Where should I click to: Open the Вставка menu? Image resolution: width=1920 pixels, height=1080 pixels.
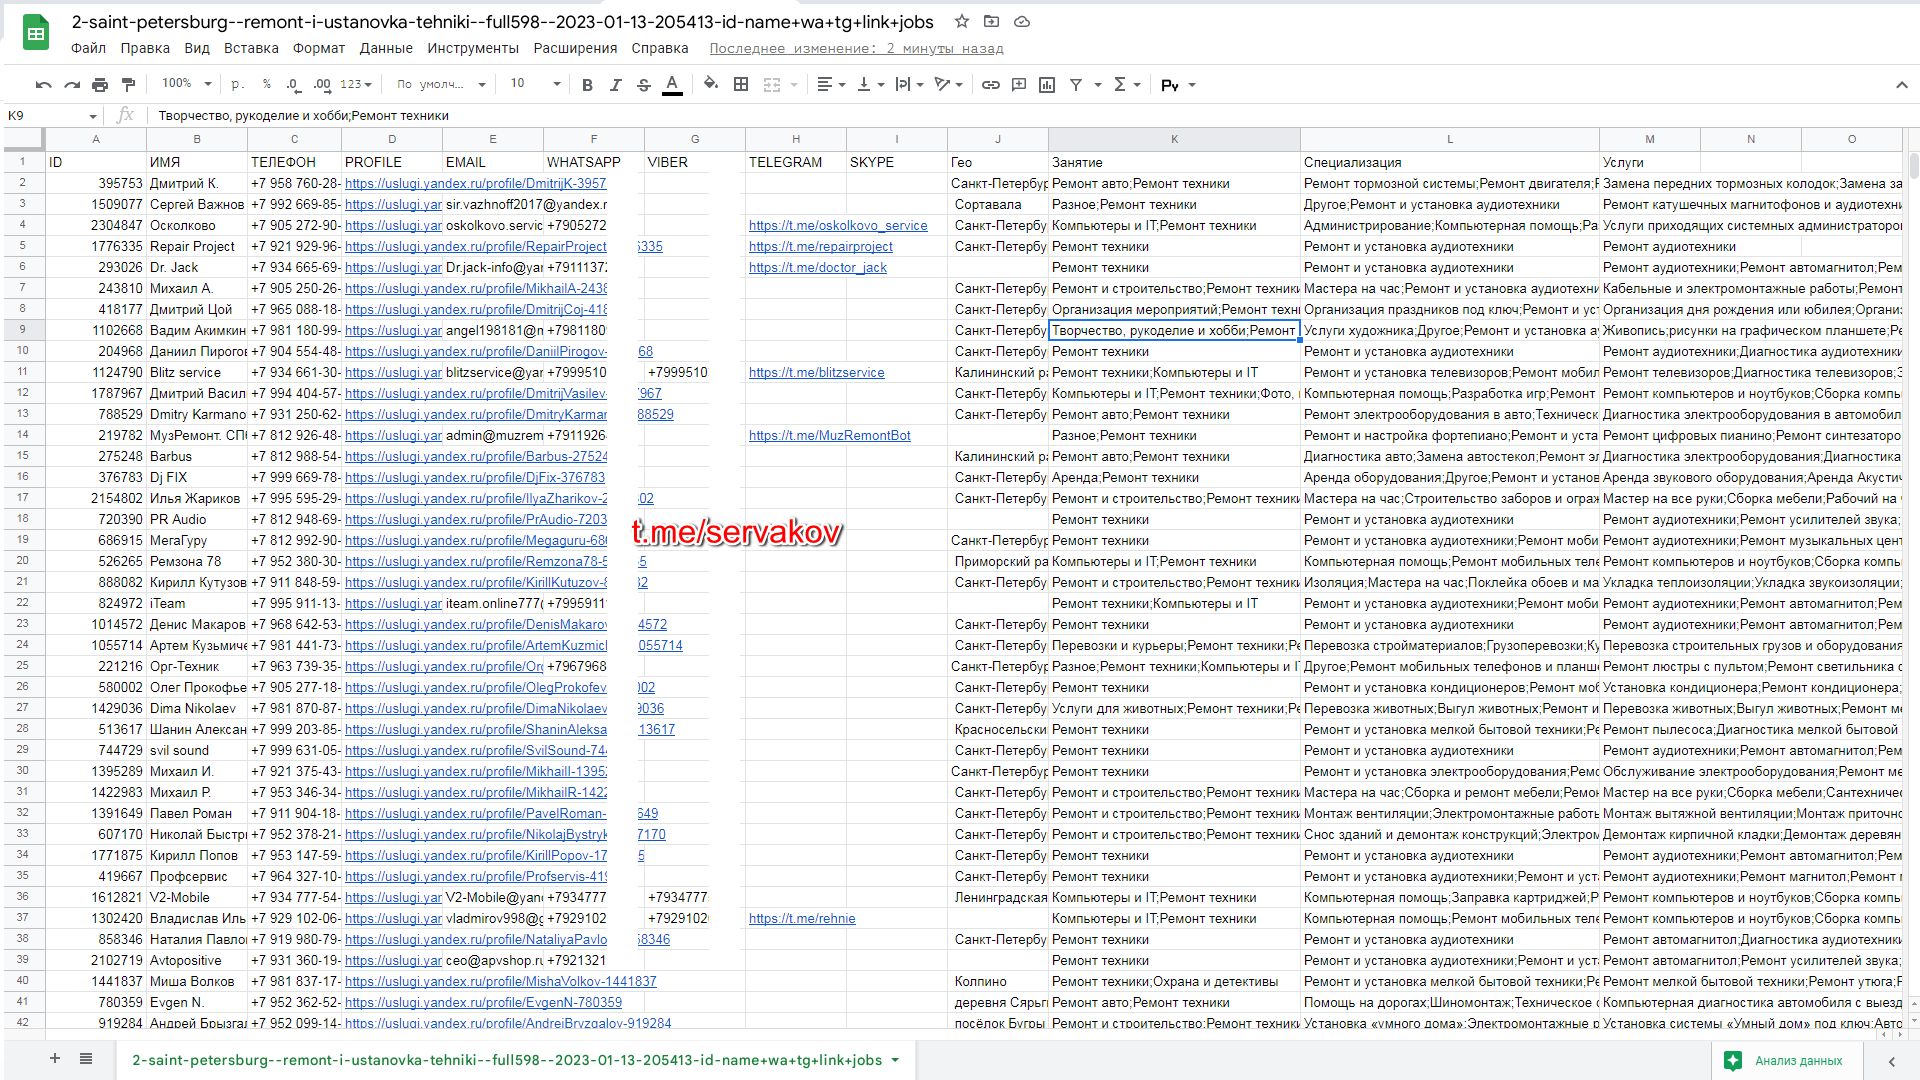(x=251, y=48)
